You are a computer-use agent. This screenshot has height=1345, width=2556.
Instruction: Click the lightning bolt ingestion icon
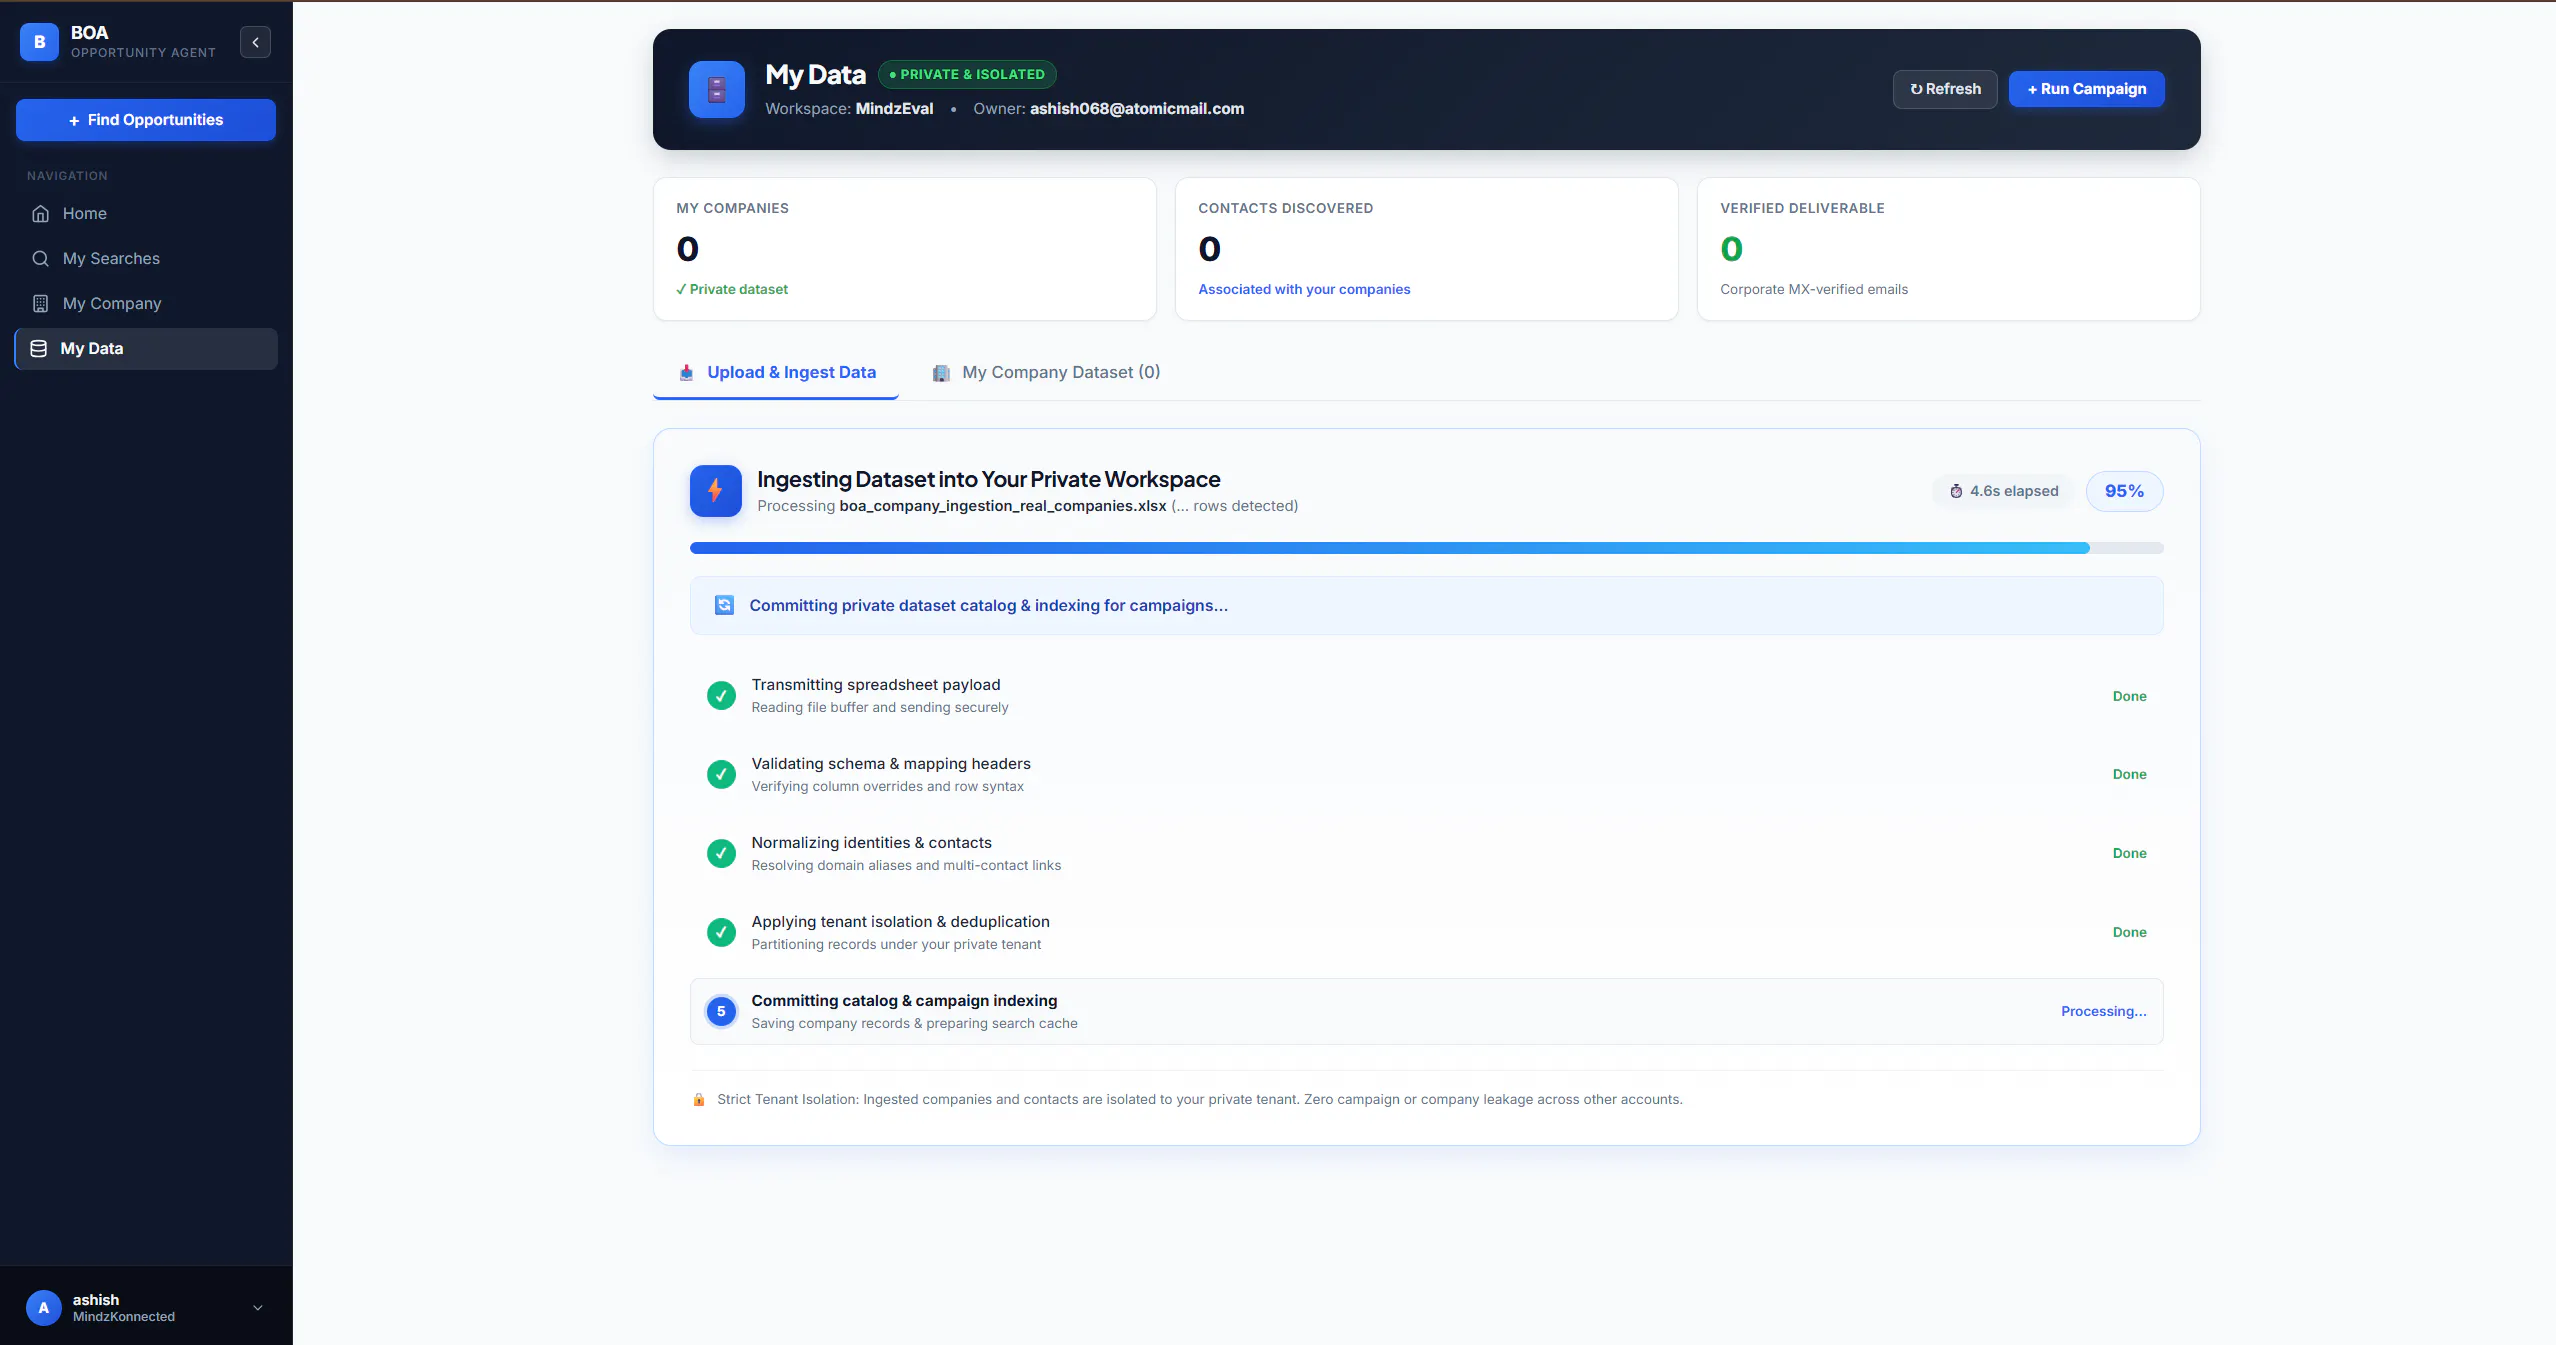(x=716, y=491)
